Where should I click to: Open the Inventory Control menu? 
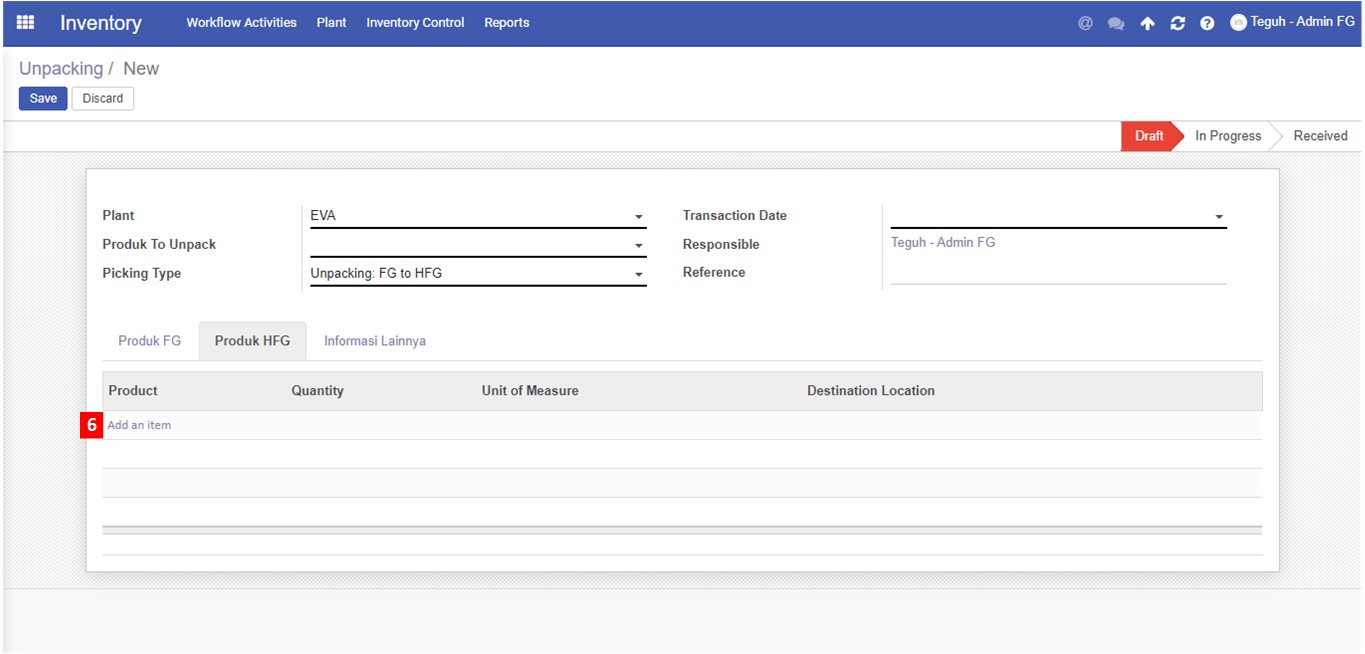[x=415, y=22]
